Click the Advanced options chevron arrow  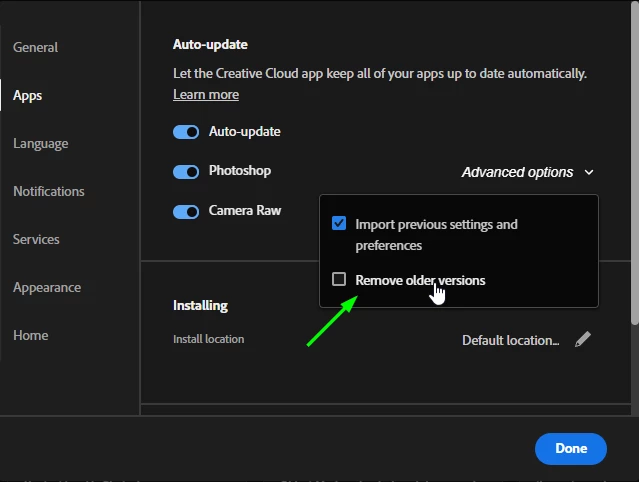click(589, 173)
